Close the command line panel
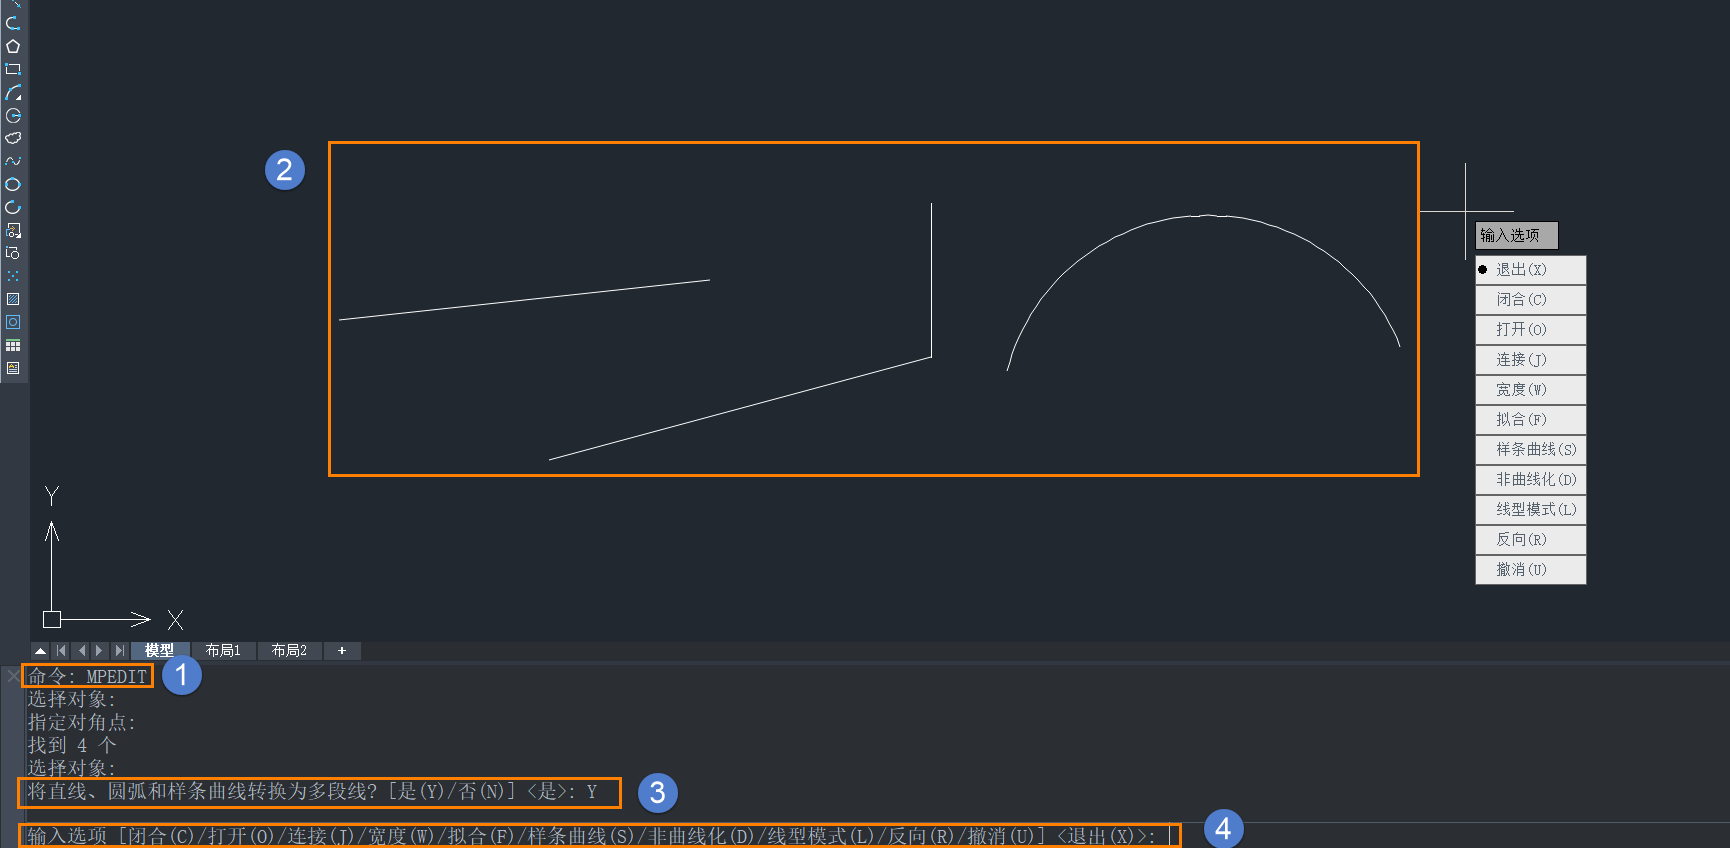The height and width of the screenshot is (848, 1730). point(12,676)
